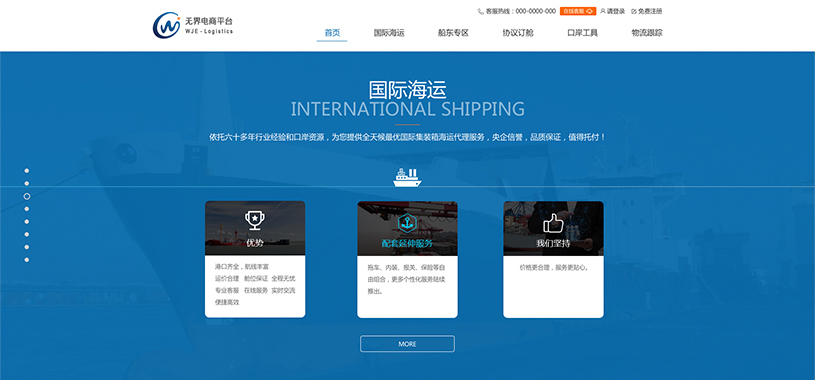Click the 便捷高效 text in 优势 card

(x=227, y=302)
